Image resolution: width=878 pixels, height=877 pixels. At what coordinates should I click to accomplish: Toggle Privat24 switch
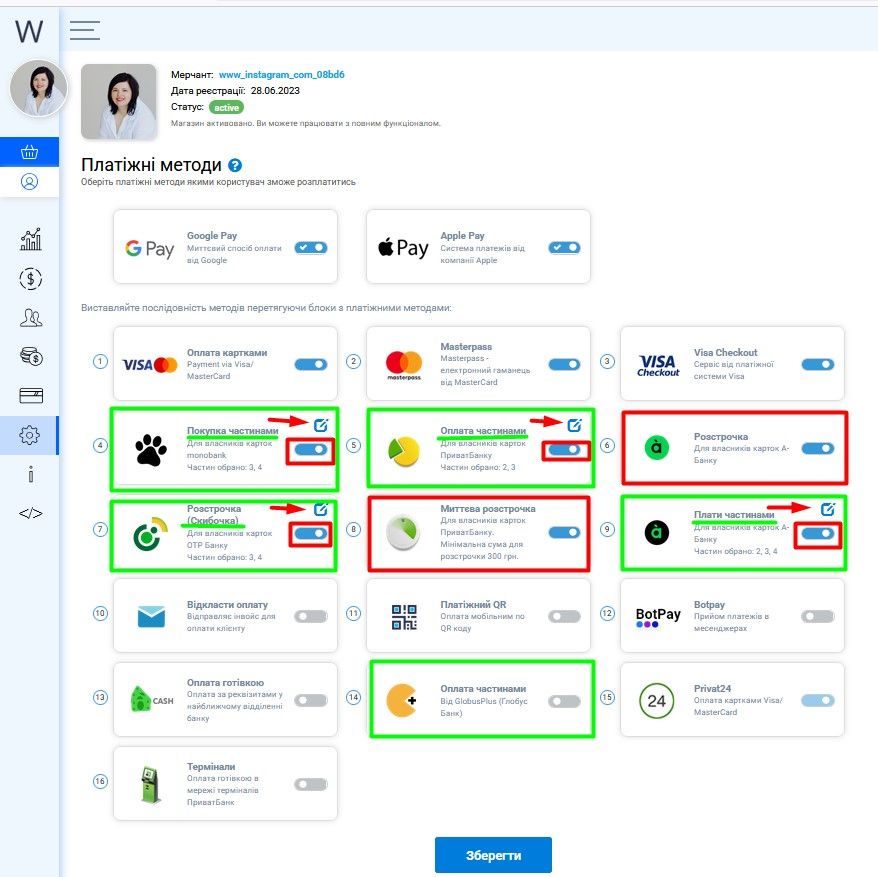818,701
